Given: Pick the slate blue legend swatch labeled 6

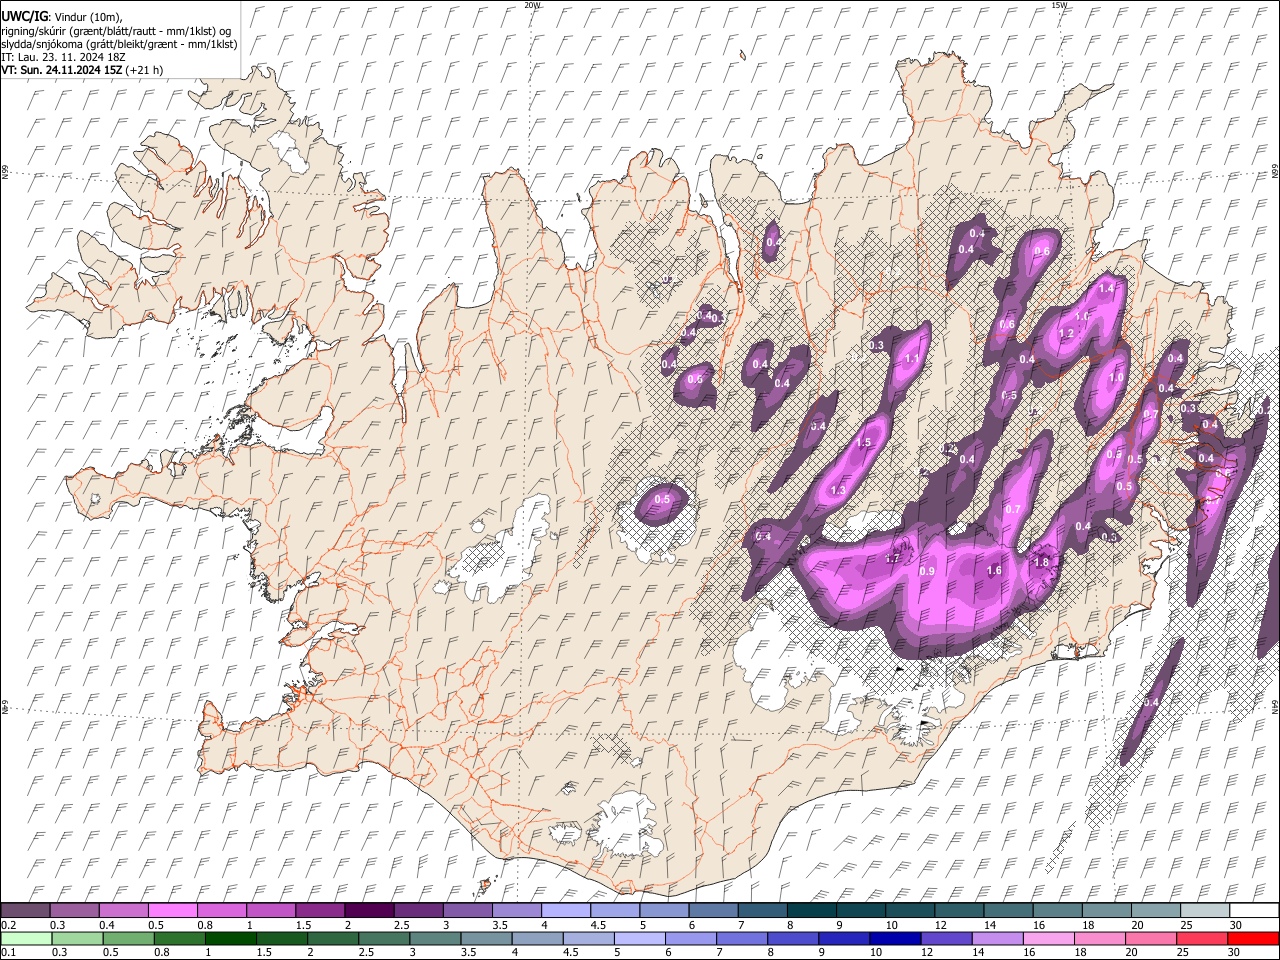Looking at the screenshot, I should click(712, 910).
